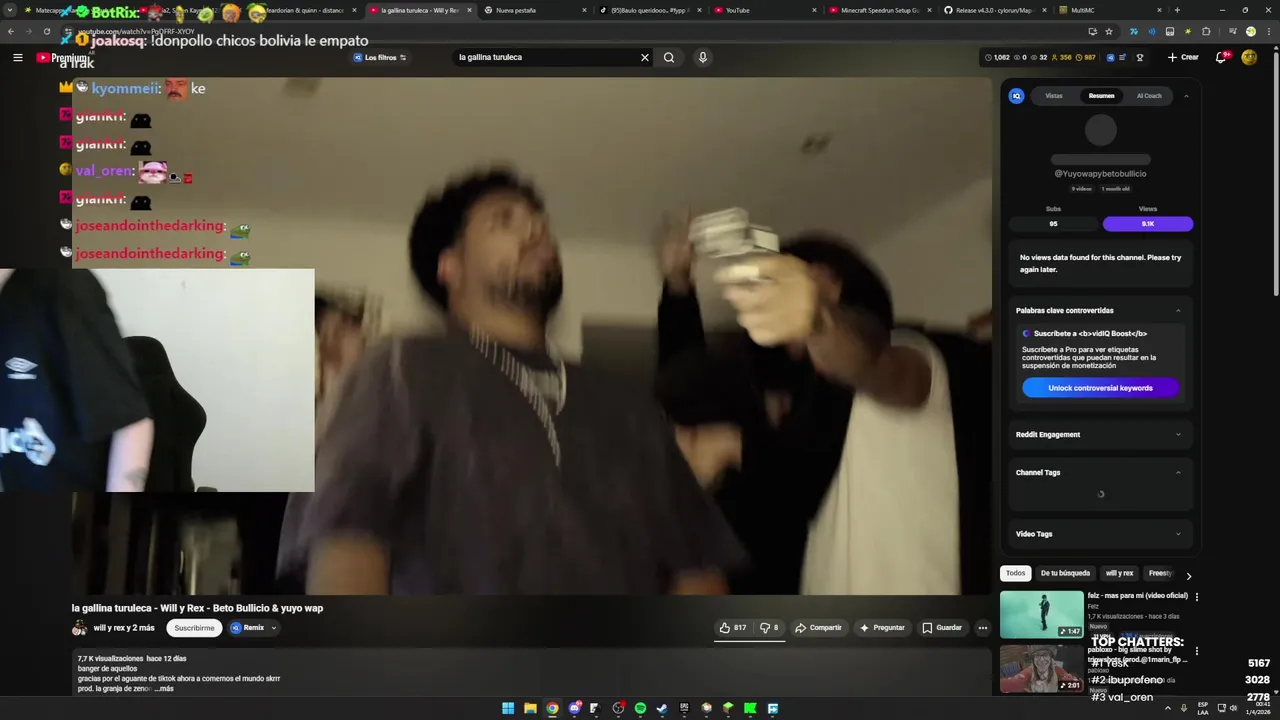Select the will y rex chip

[1119, 573]
